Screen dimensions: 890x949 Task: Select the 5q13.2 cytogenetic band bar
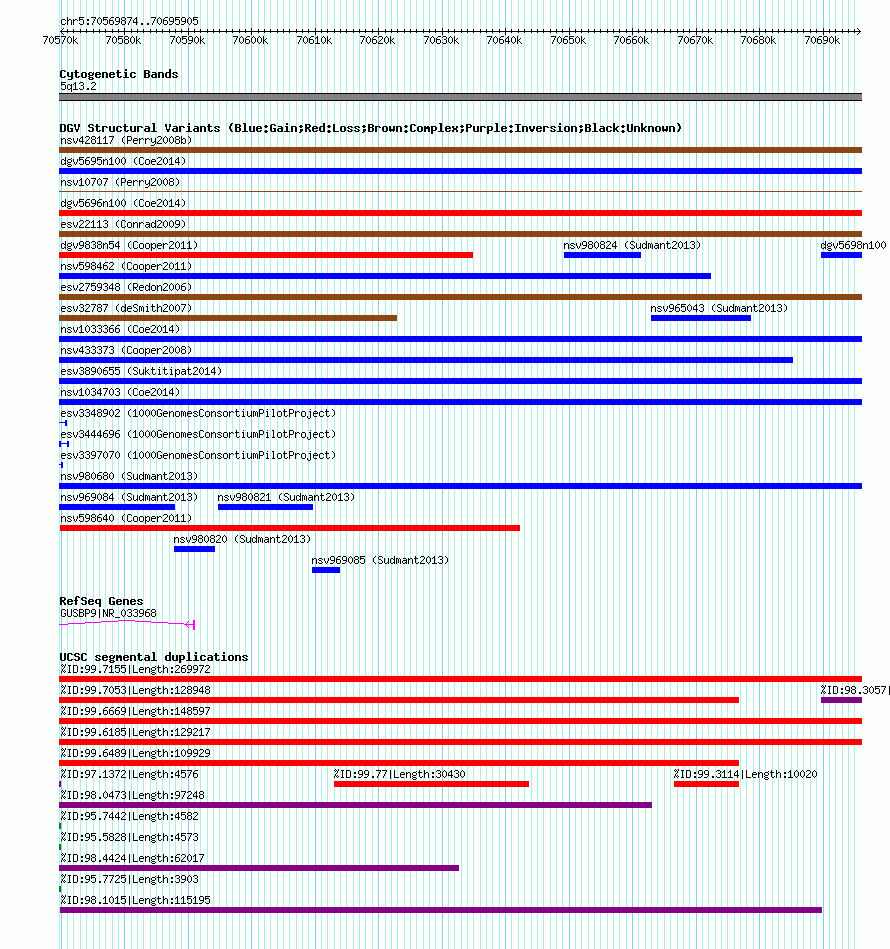[460, 97]
